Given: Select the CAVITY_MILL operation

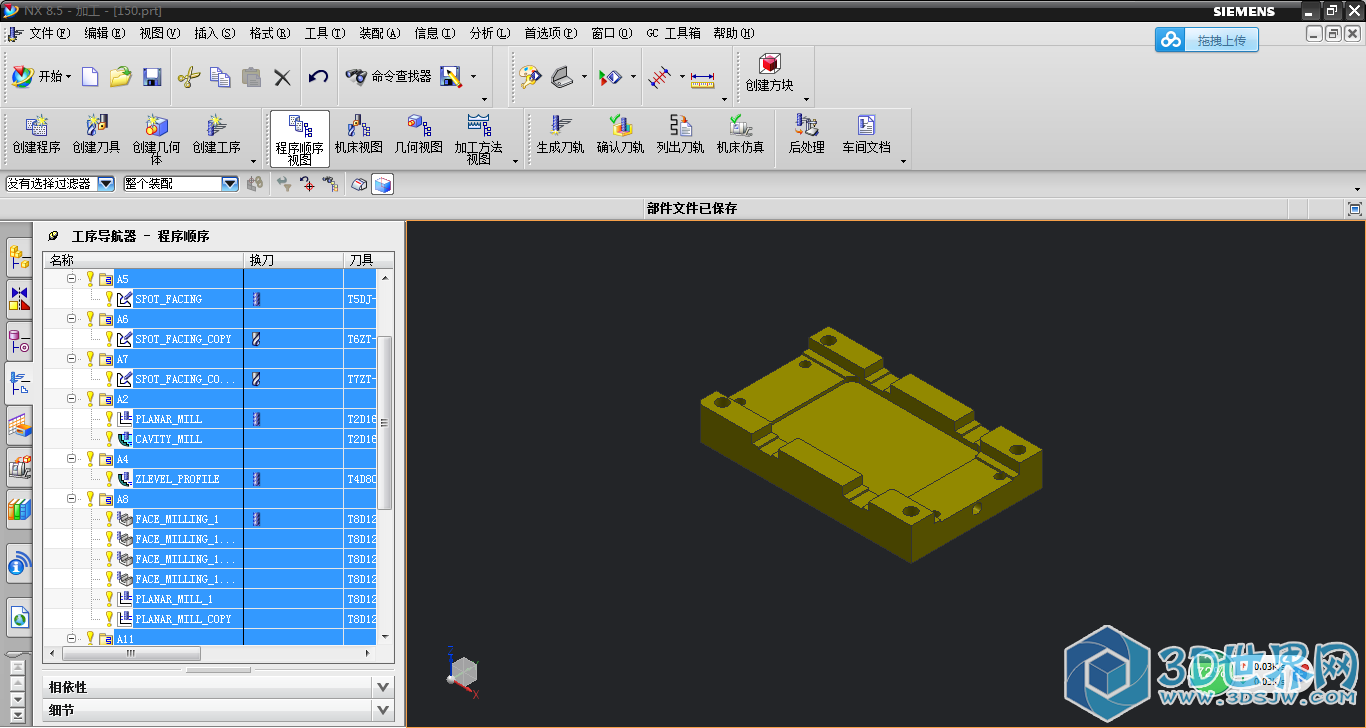Looking at the screenshot, I should click(168, 439).
